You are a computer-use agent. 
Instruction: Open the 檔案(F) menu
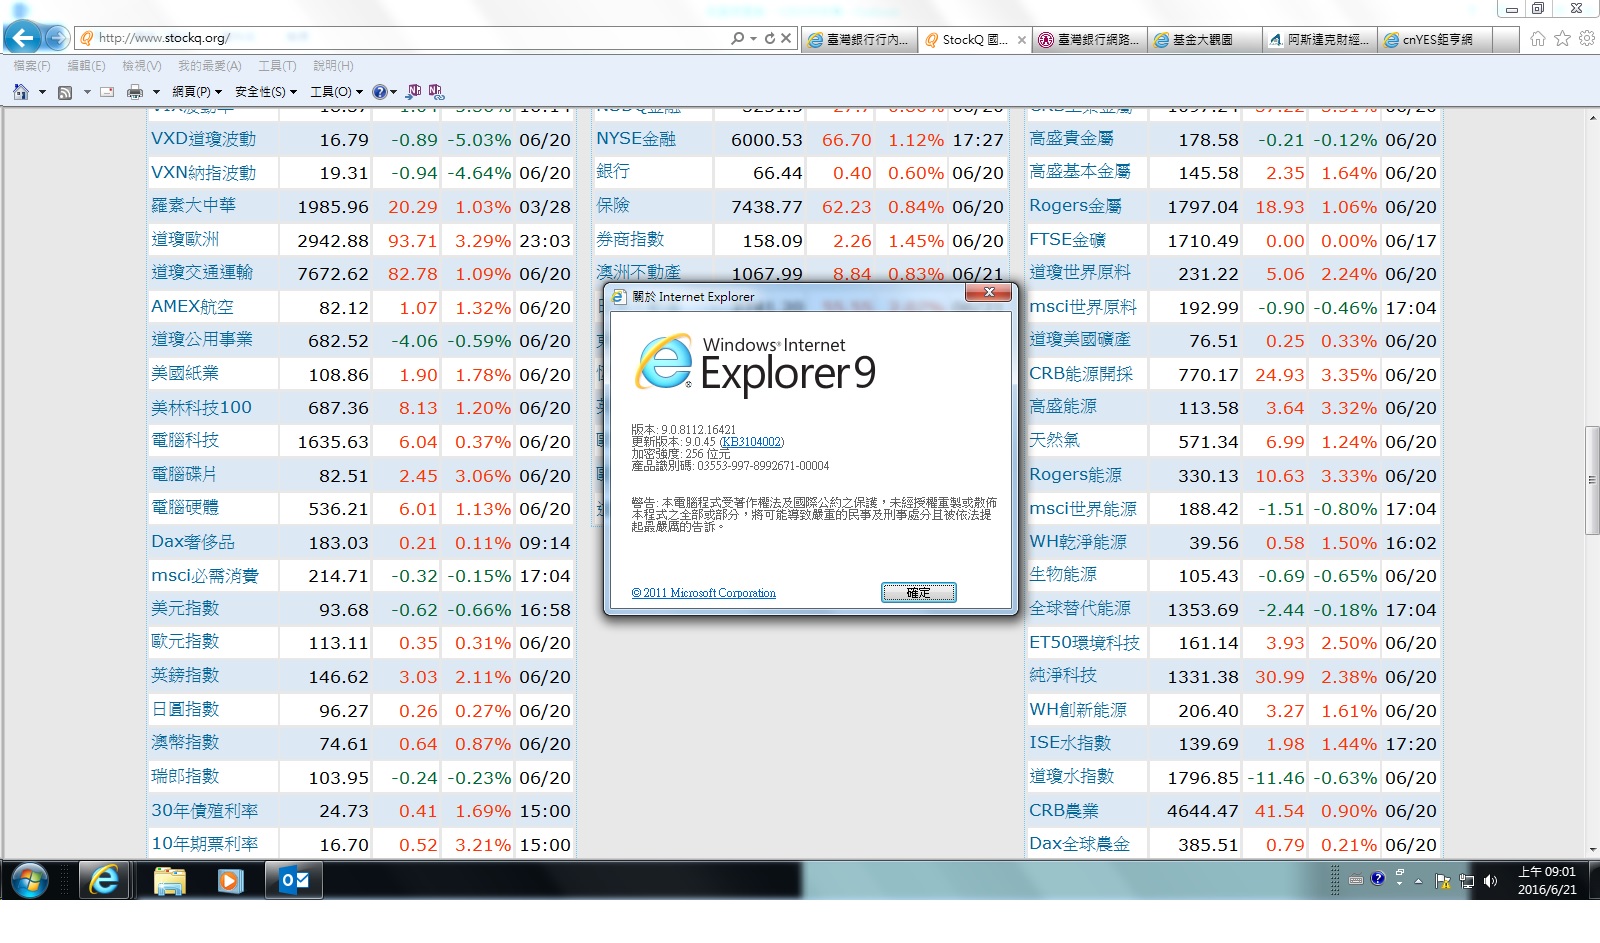click(32, 65)
